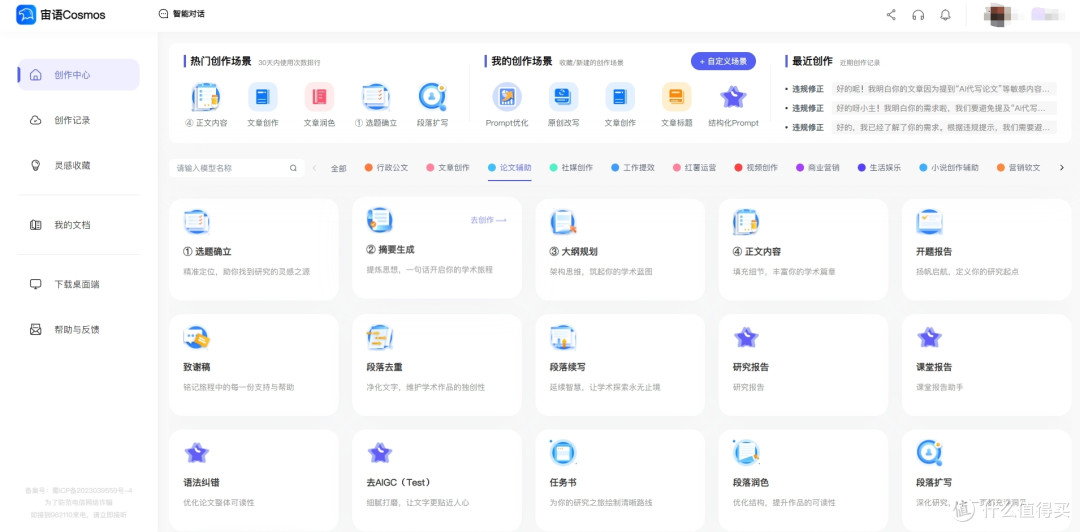Click the 自定义场景 button
1080x532 pixels.
[x=723, y=61]
